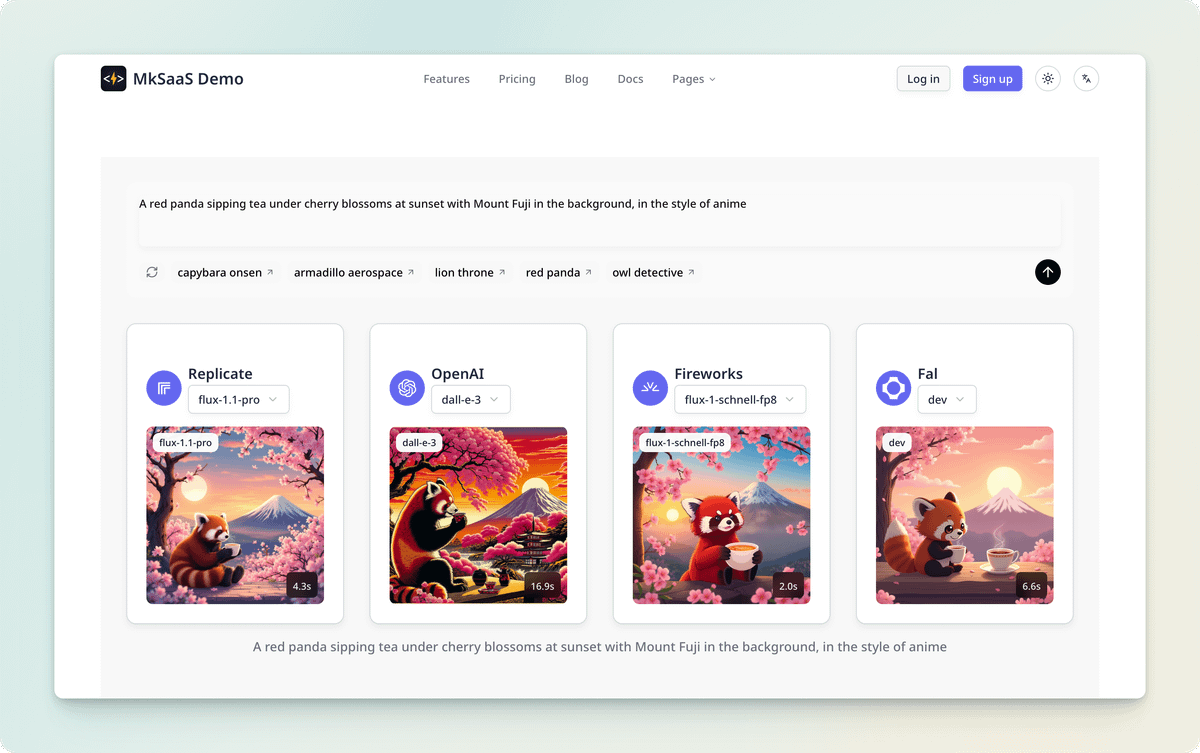Expand the Pages navigation menu
This screenshot has width=1200, height=753.
(694, 79)
